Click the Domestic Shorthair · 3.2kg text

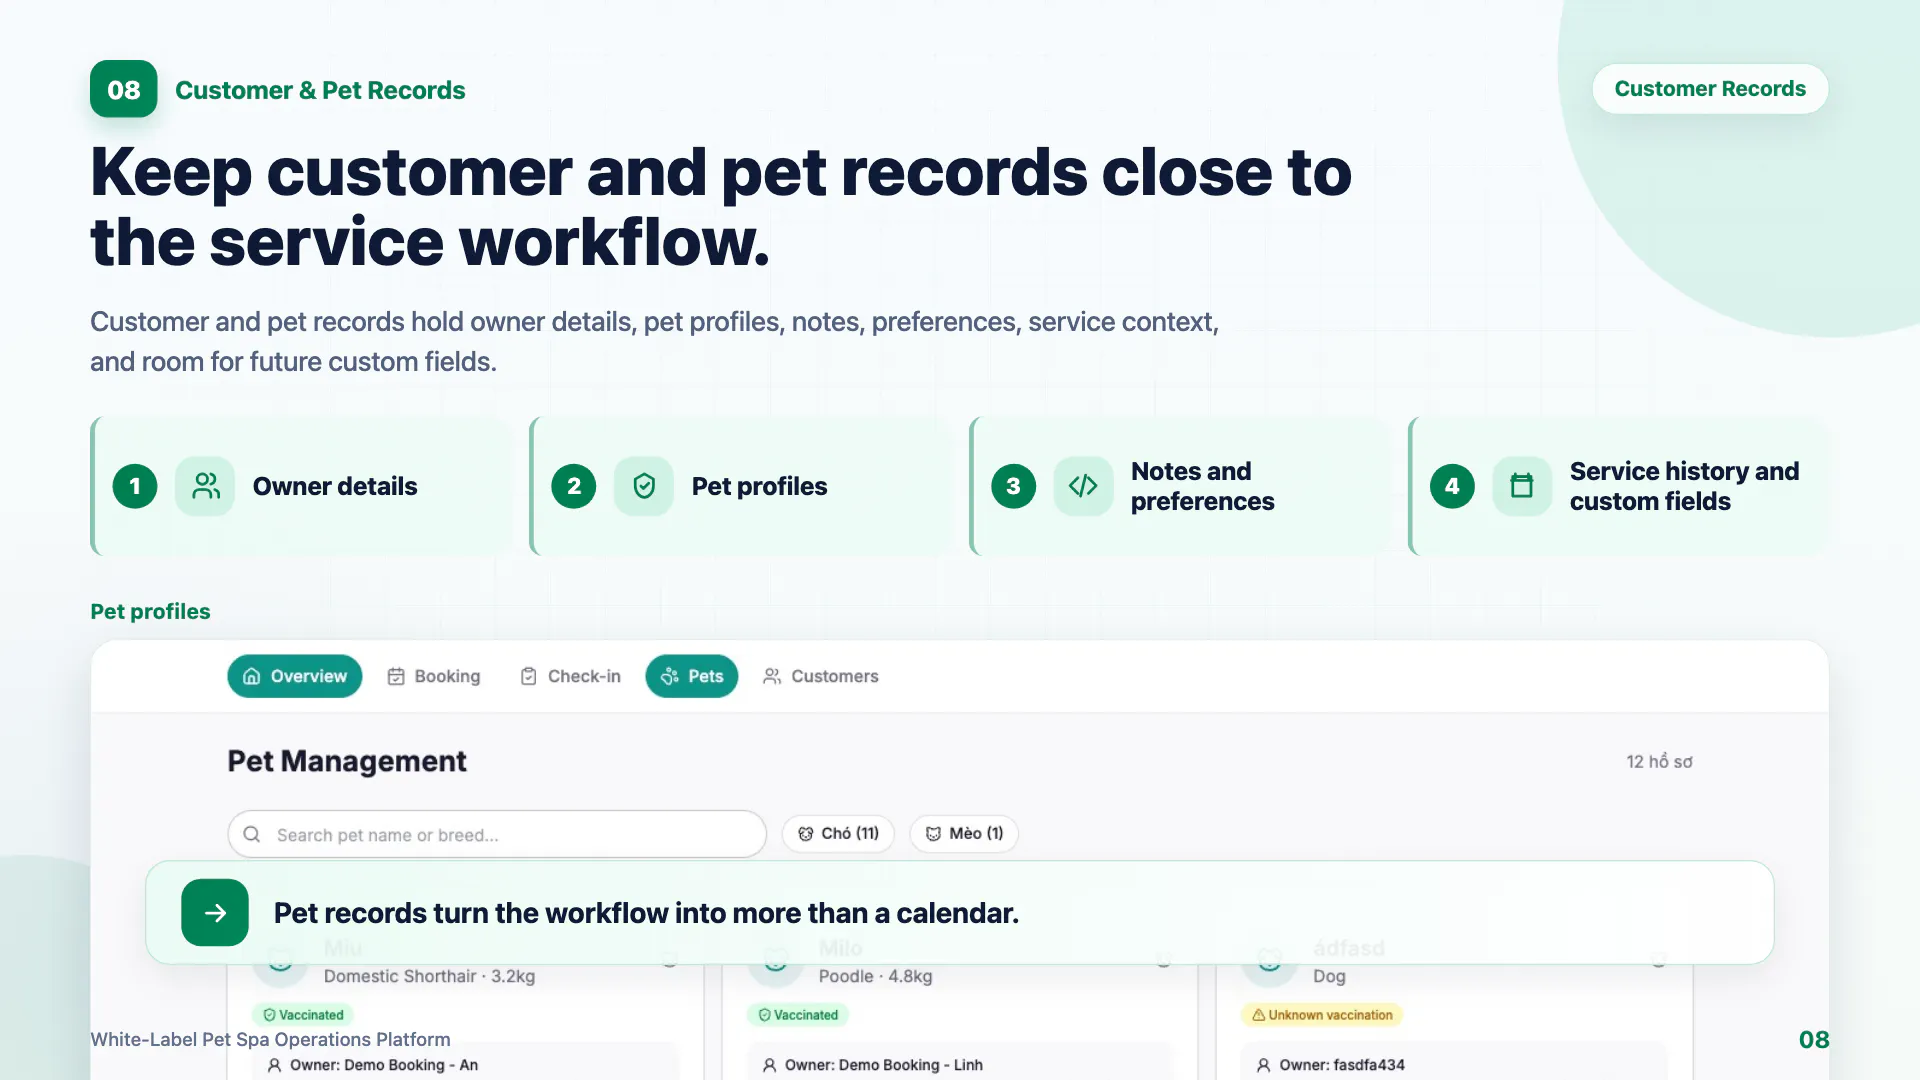[429, 976]
